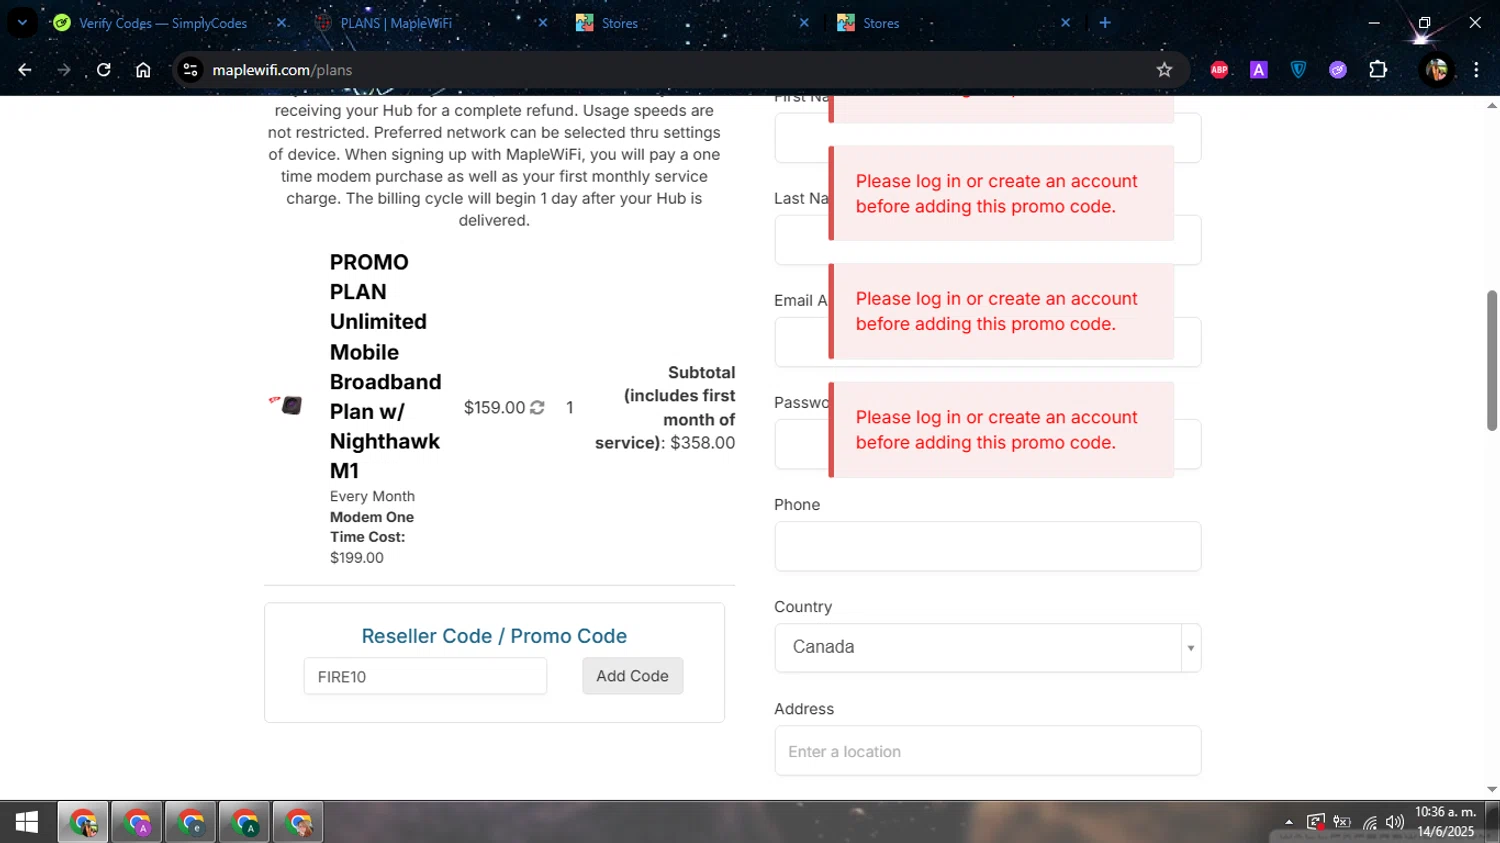Click the address bar URL
The width and height of the screenshot is (1500, 843).
point(282,70)
